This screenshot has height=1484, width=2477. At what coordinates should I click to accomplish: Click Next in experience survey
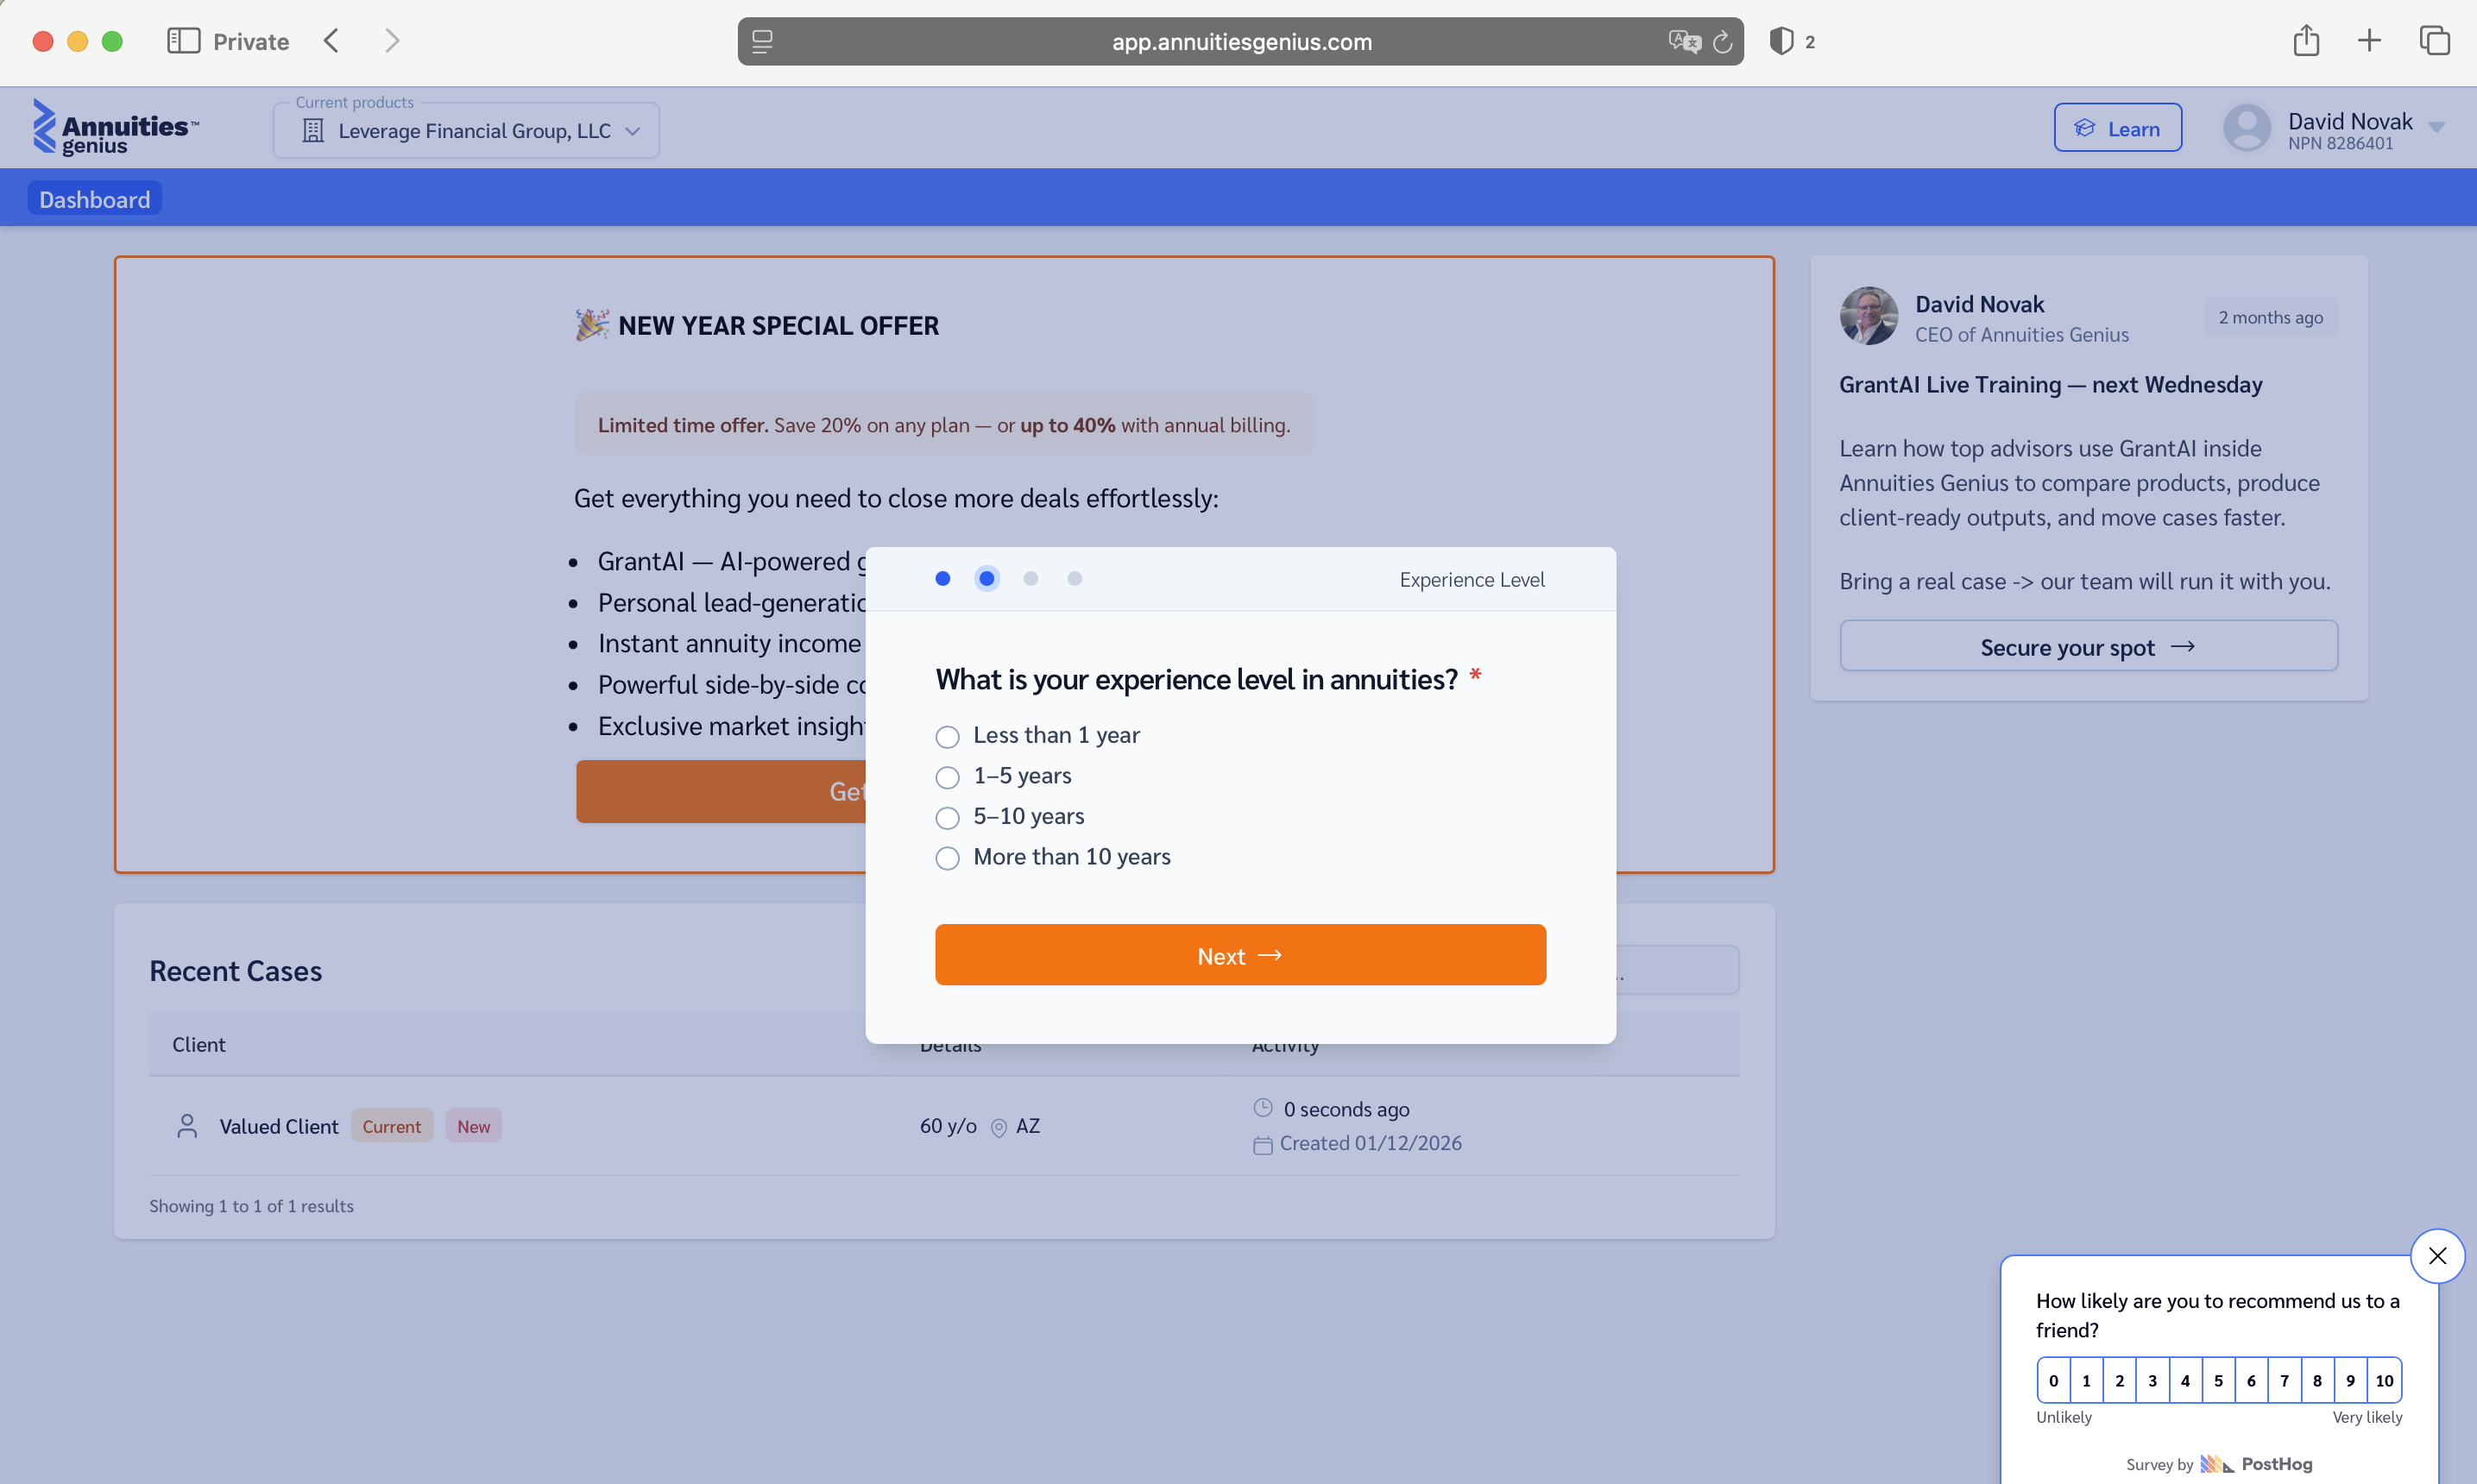pos(1240,955)
